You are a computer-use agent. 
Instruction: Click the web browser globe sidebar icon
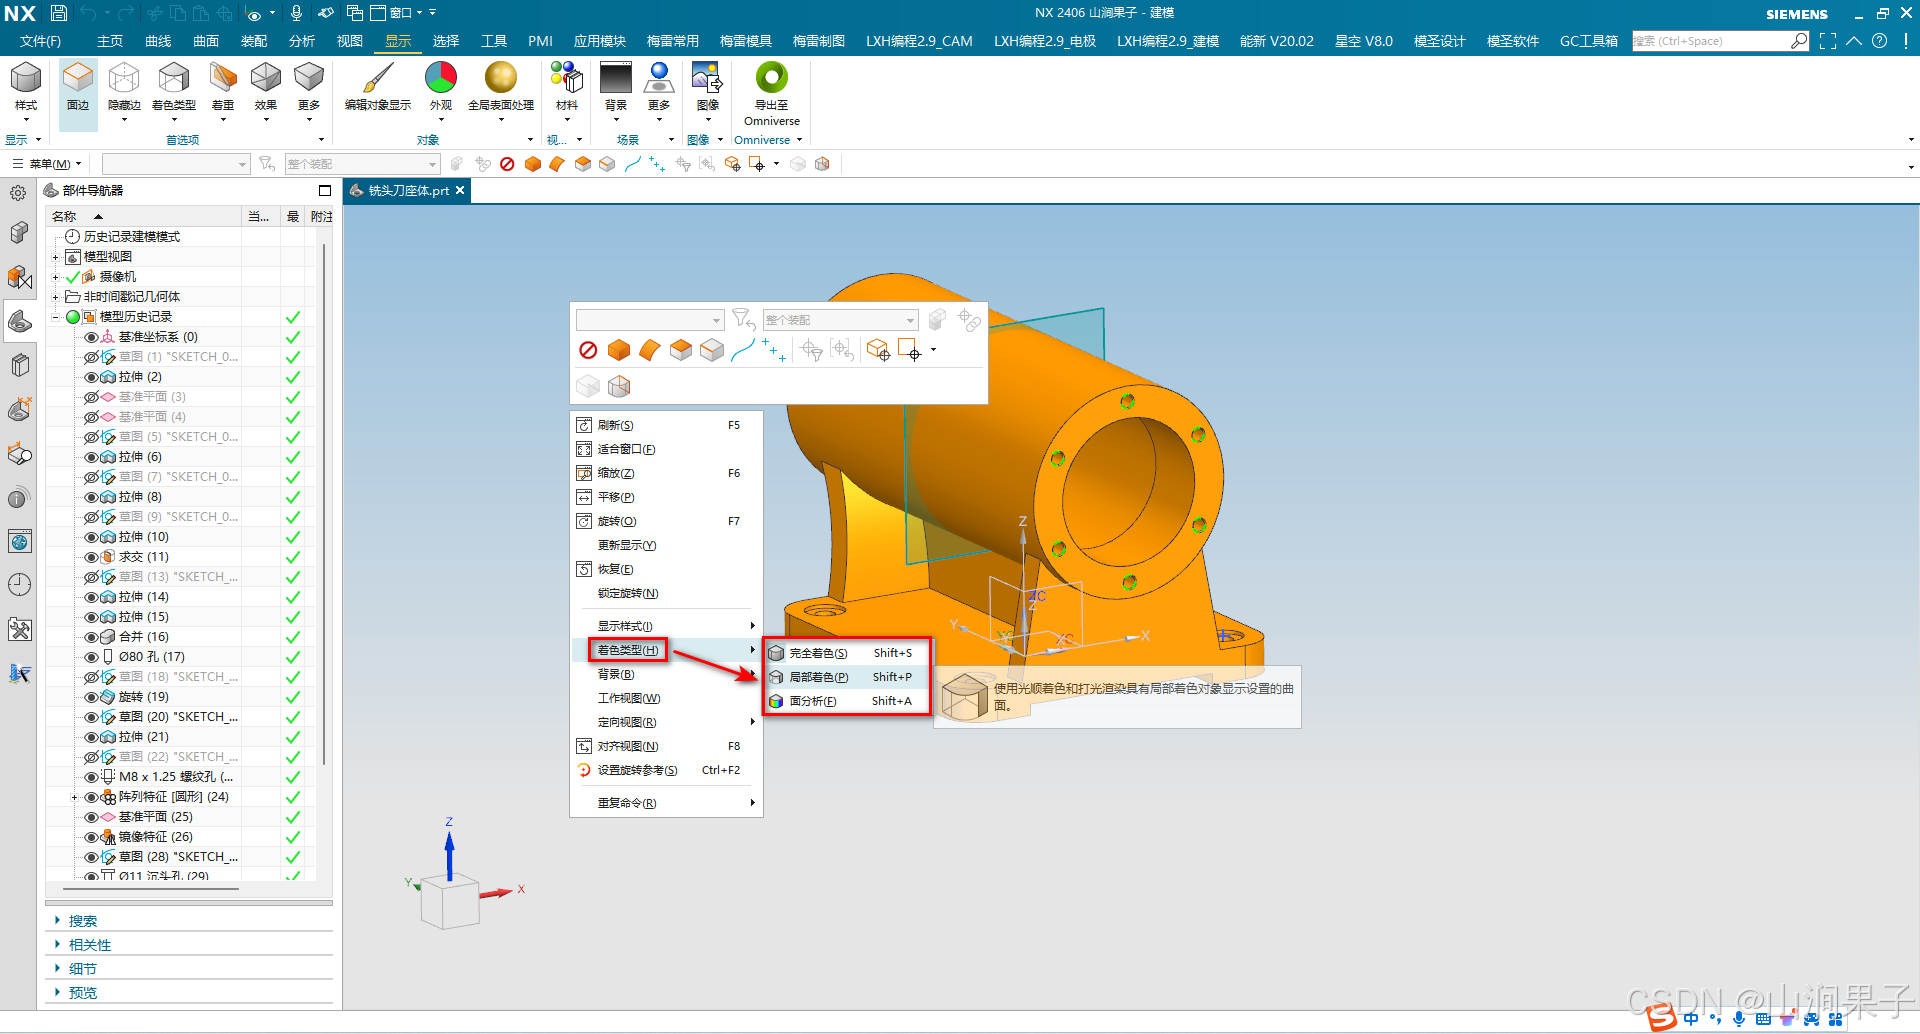pos(19,542)
